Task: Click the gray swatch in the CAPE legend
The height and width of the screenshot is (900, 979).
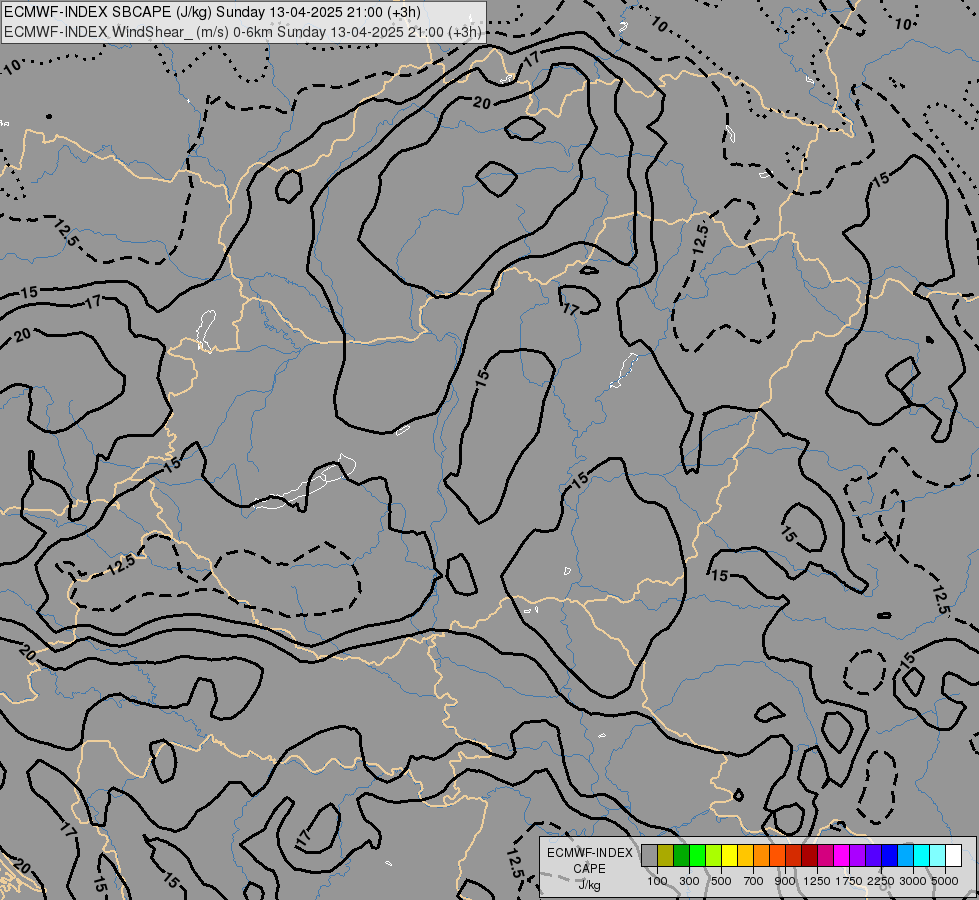Action: [x=649, y=855]
